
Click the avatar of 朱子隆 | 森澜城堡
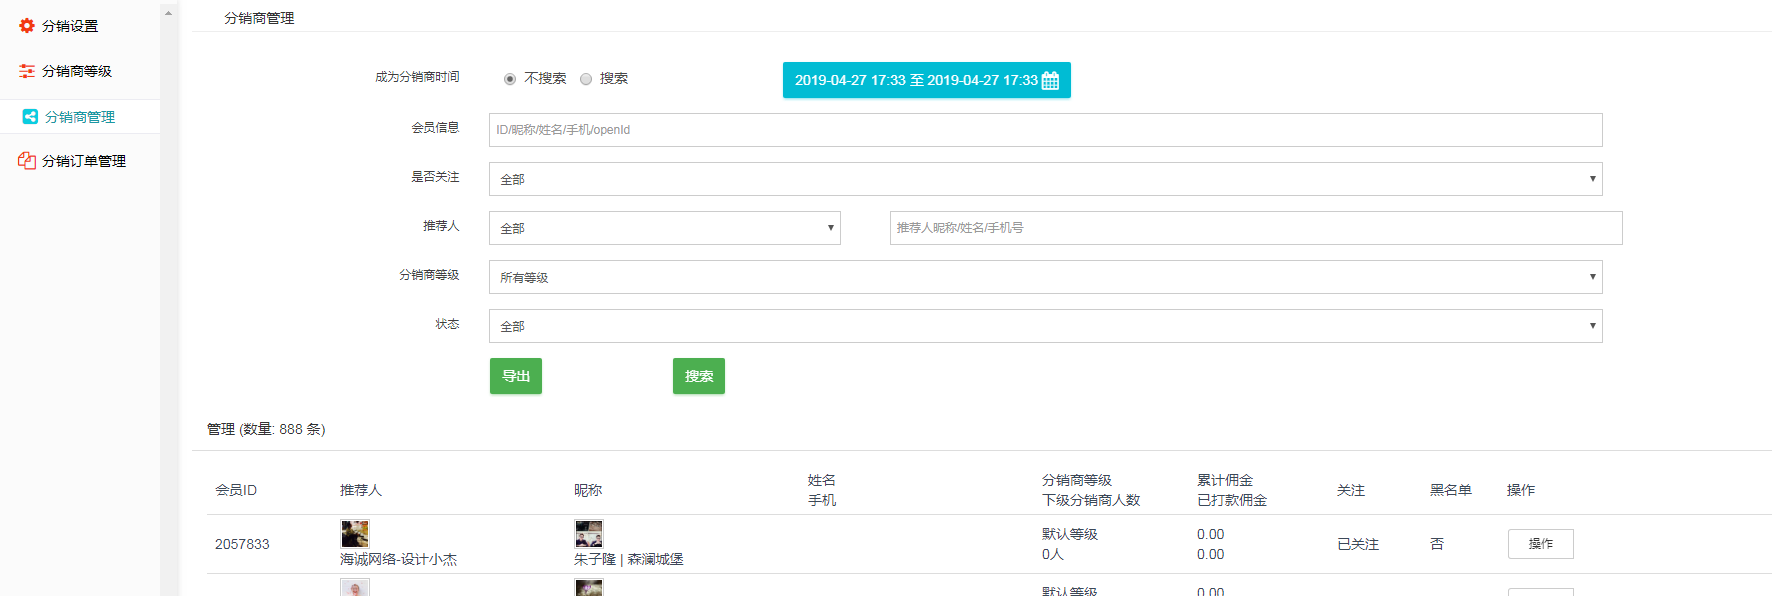tap(589, 533)
